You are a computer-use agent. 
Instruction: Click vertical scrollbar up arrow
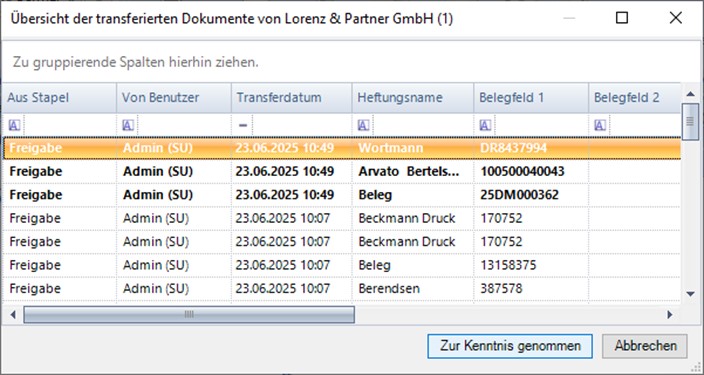point(691,94)
